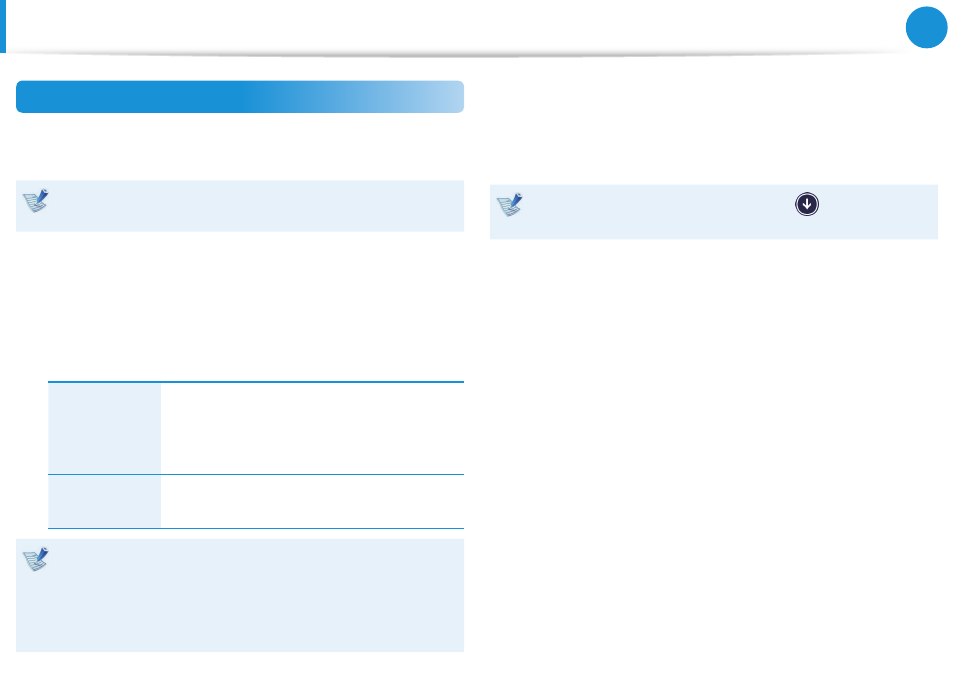The width and height of the screenshot is (954, 677).
Task: Click the notepad pencil icon in the top-left note box
Action: pyautogui.click(x=36, y=201)
